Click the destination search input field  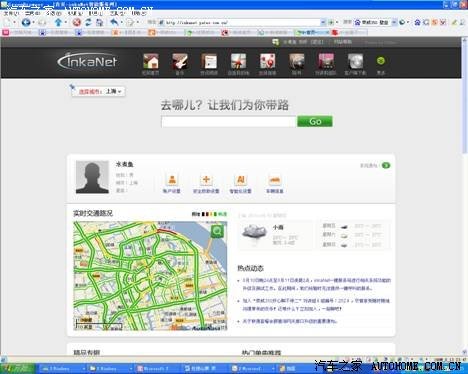(x=229, y=122)
